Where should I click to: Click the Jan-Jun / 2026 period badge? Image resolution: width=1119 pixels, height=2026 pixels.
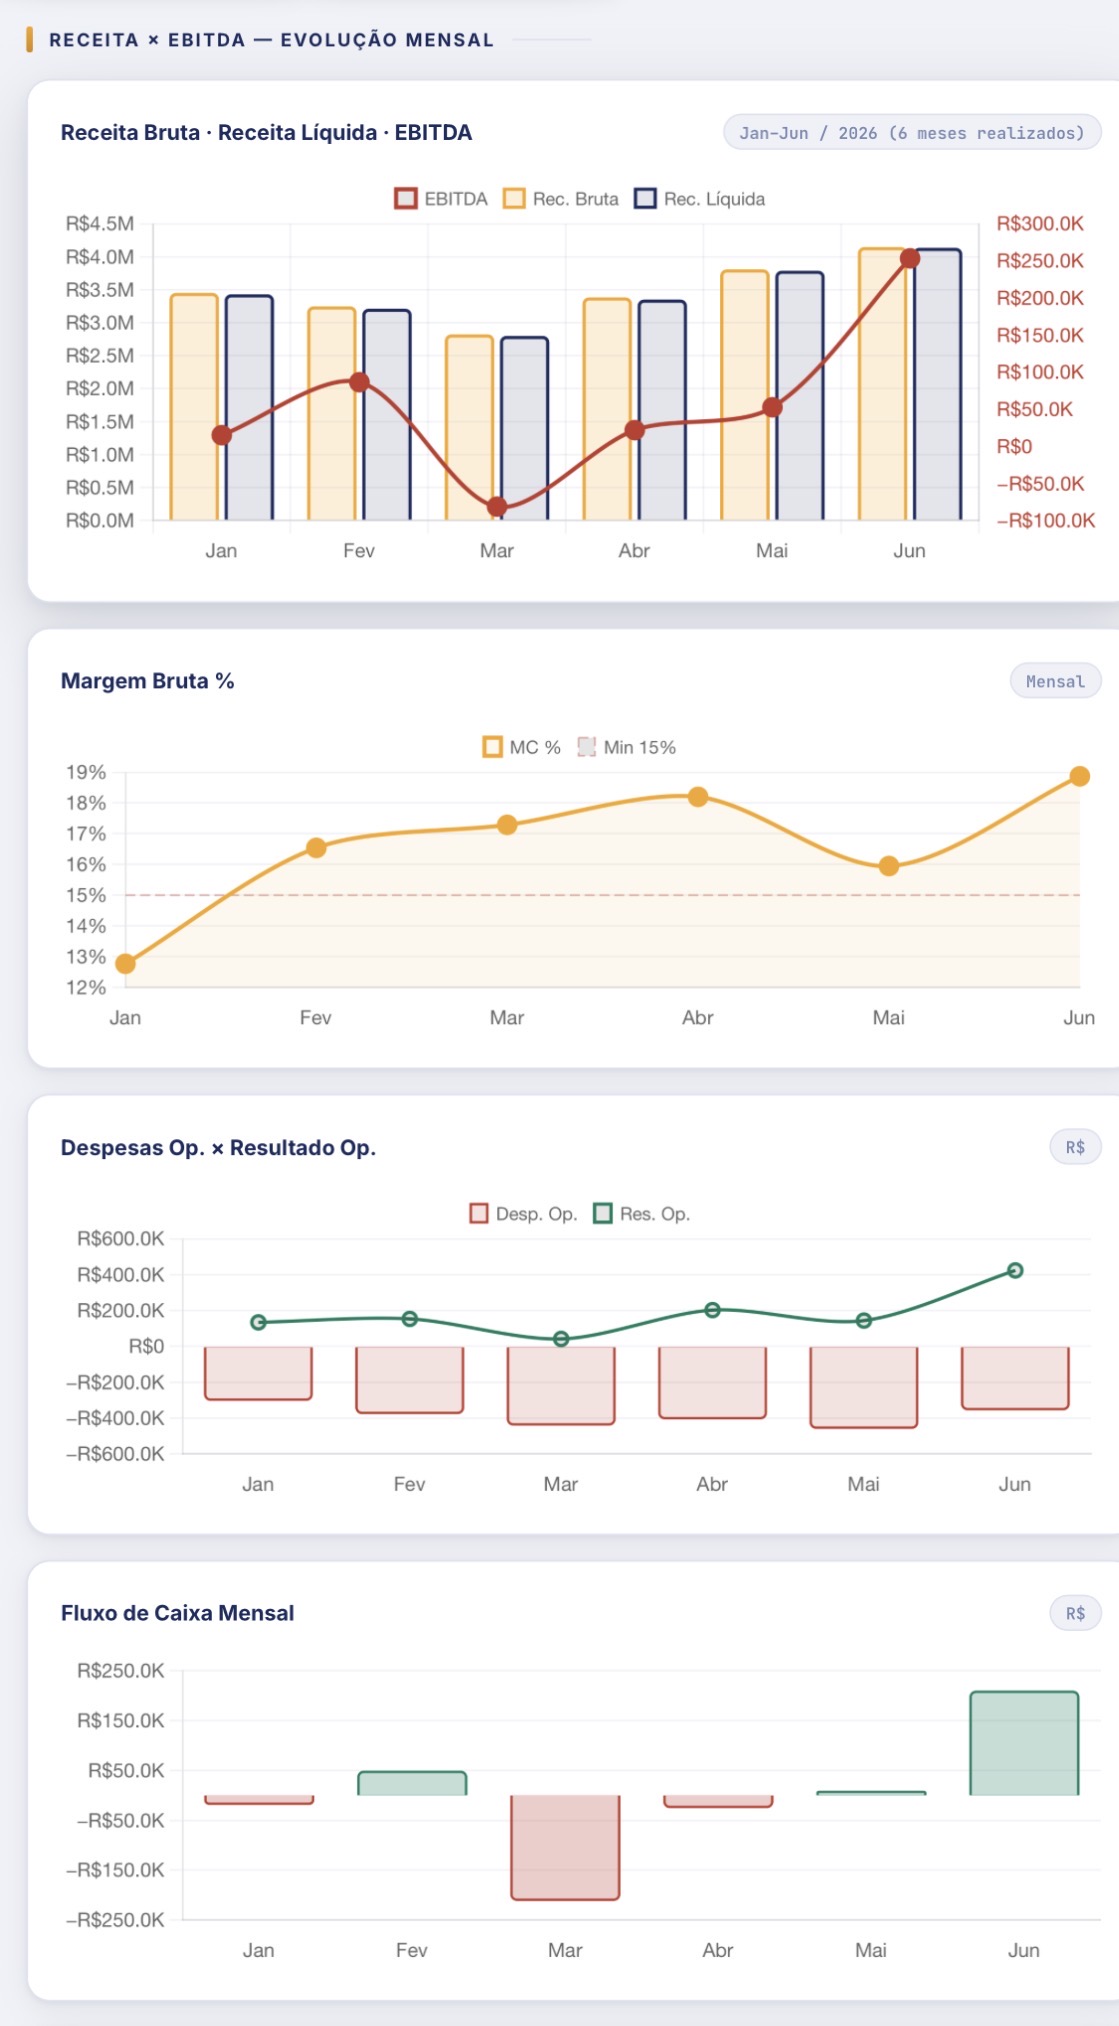pyautogui.click(x=912, y=133)
